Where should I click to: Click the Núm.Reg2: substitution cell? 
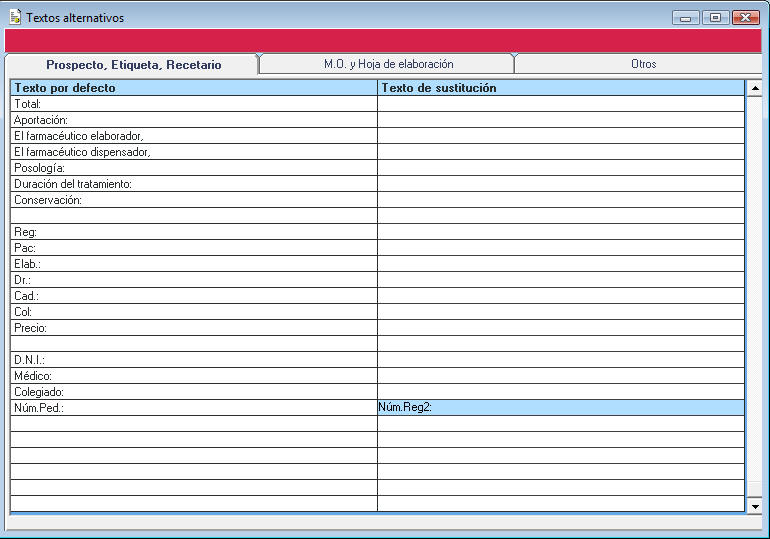(x=560, y=408)
